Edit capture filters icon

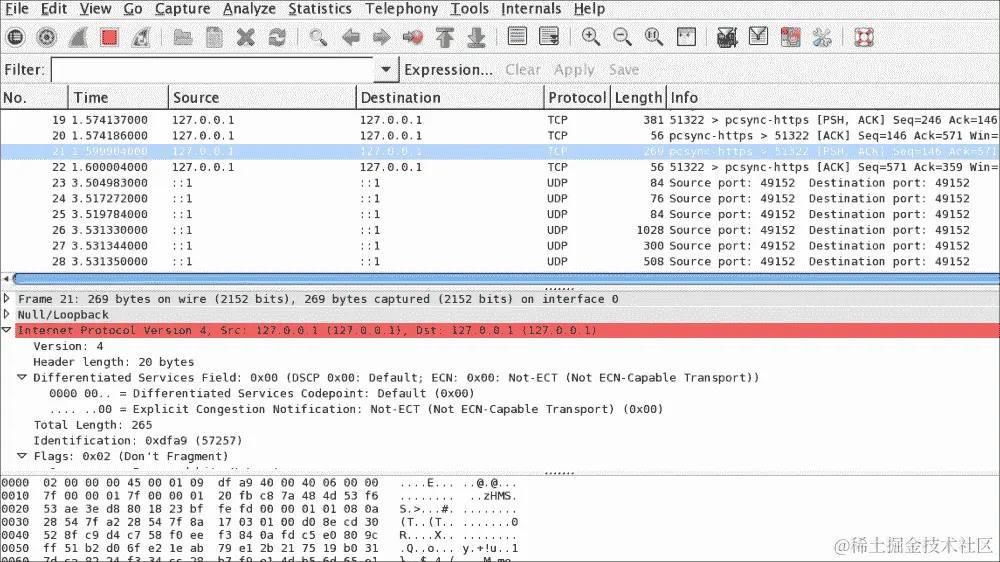[727, 37]
